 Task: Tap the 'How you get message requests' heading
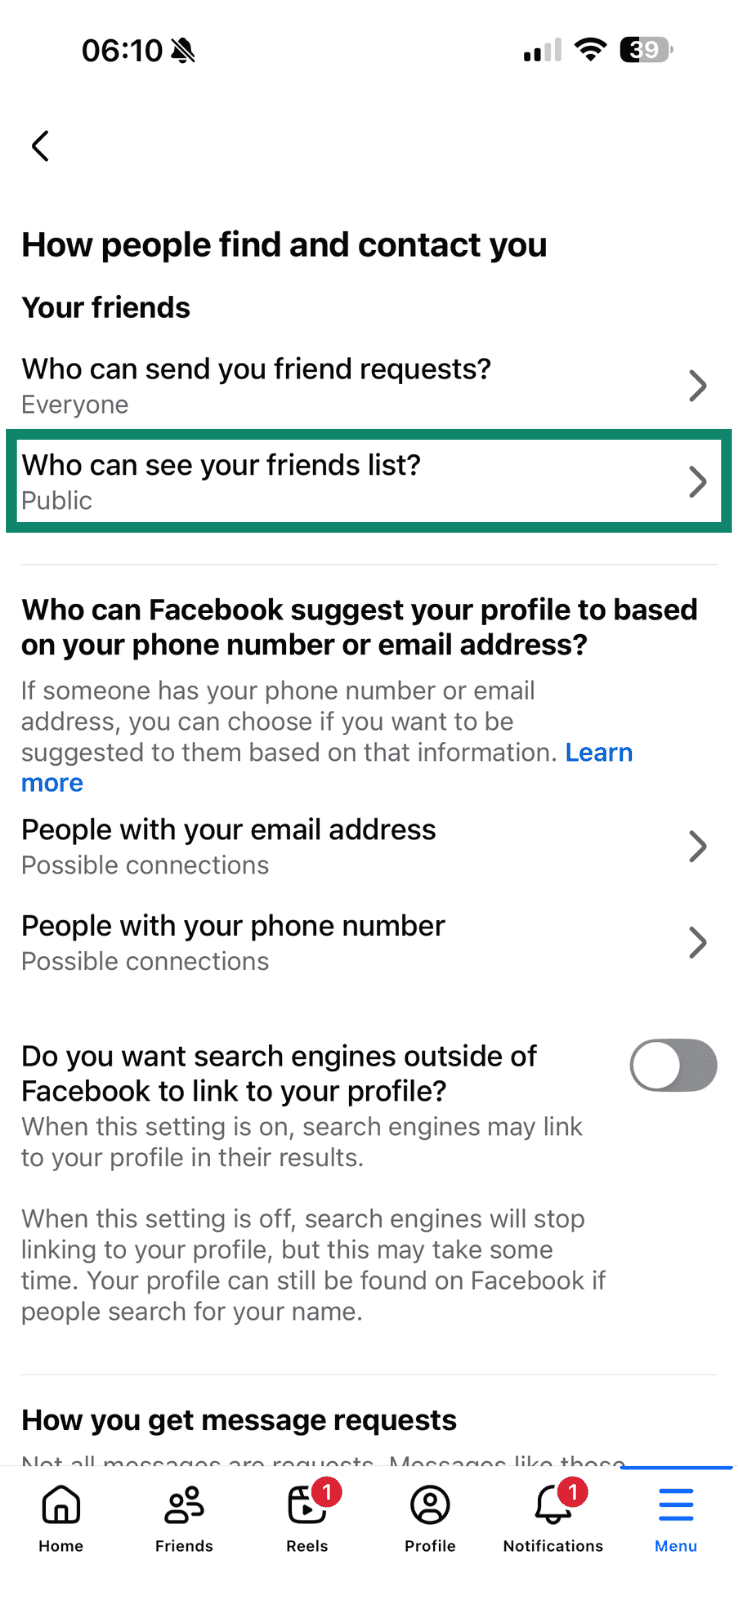pos(239,1420)
